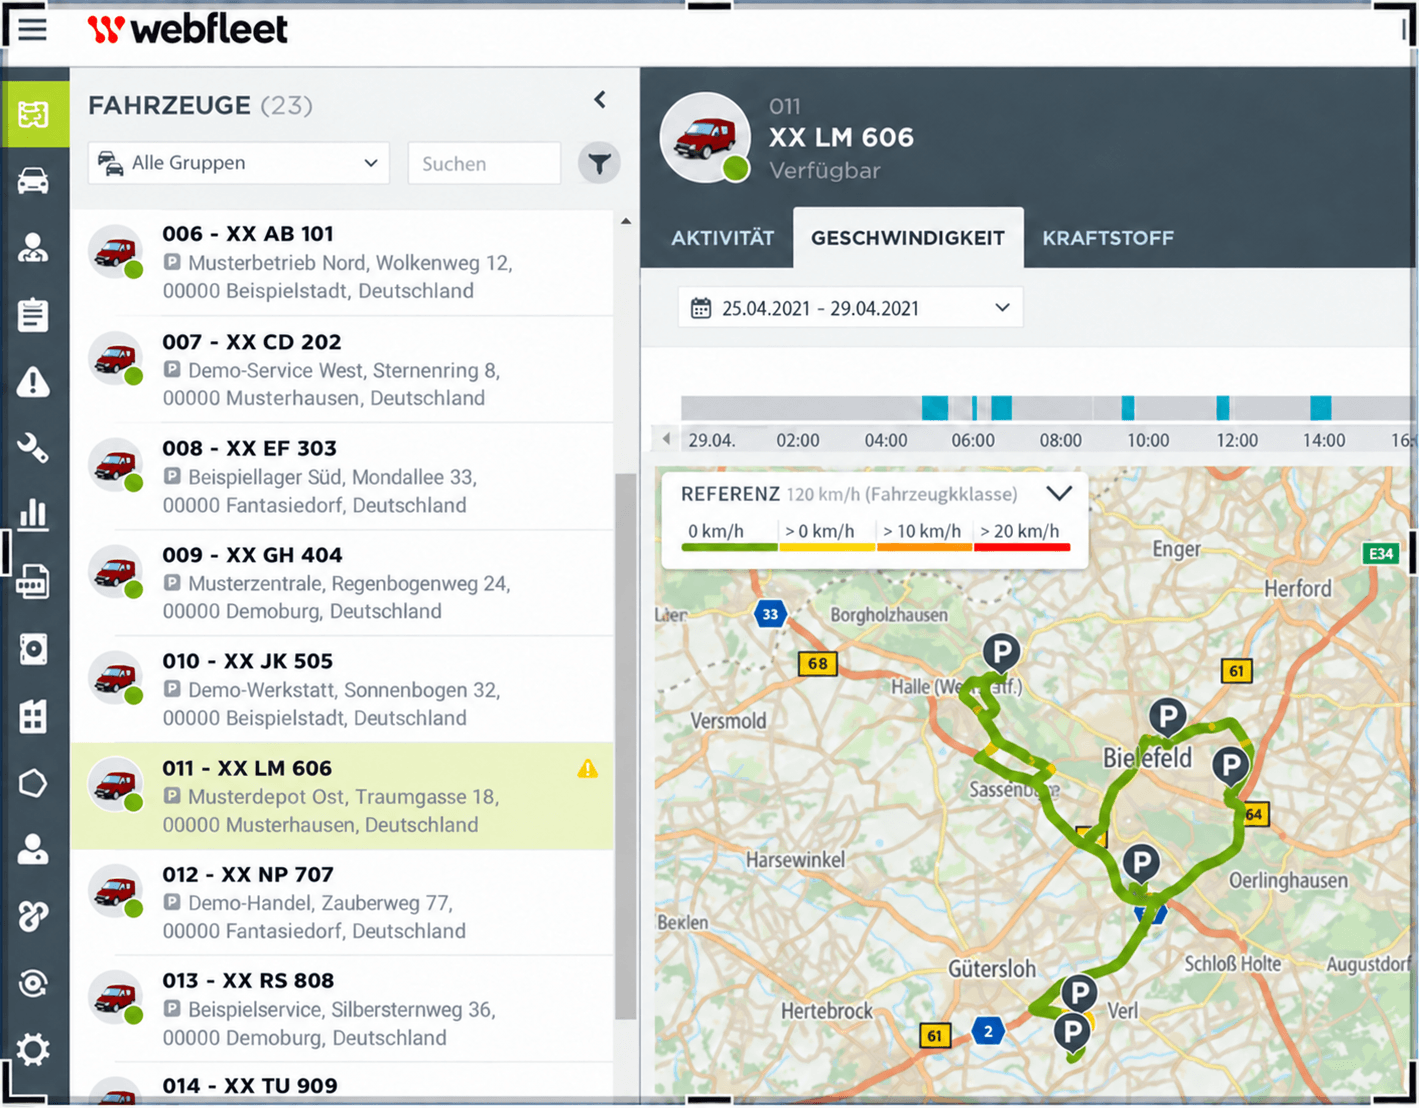Open the link integrations sidebar icon
This screenshot has width=1419, height=1108.
point(34,916)
